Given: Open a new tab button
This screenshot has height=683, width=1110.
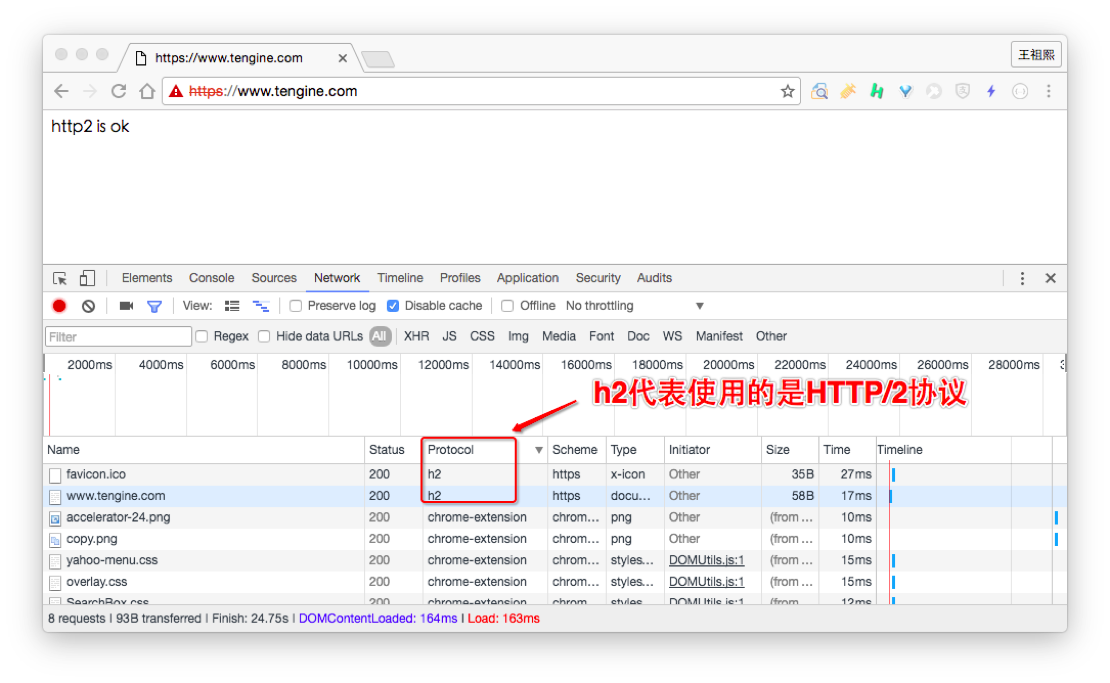Looking at the screenshot, I should click(x=378, y=59).
